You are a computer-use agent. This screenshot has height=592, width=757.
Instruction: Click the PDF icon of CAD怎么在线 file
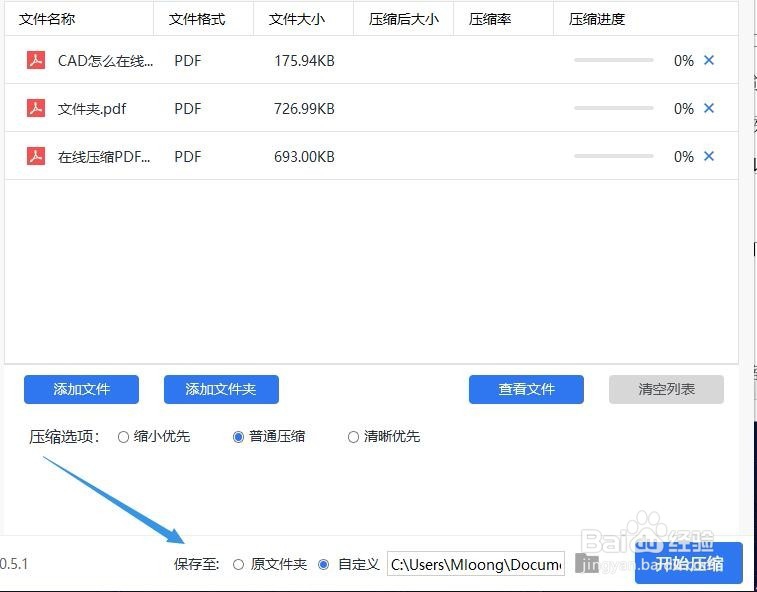tap(36, 60)
